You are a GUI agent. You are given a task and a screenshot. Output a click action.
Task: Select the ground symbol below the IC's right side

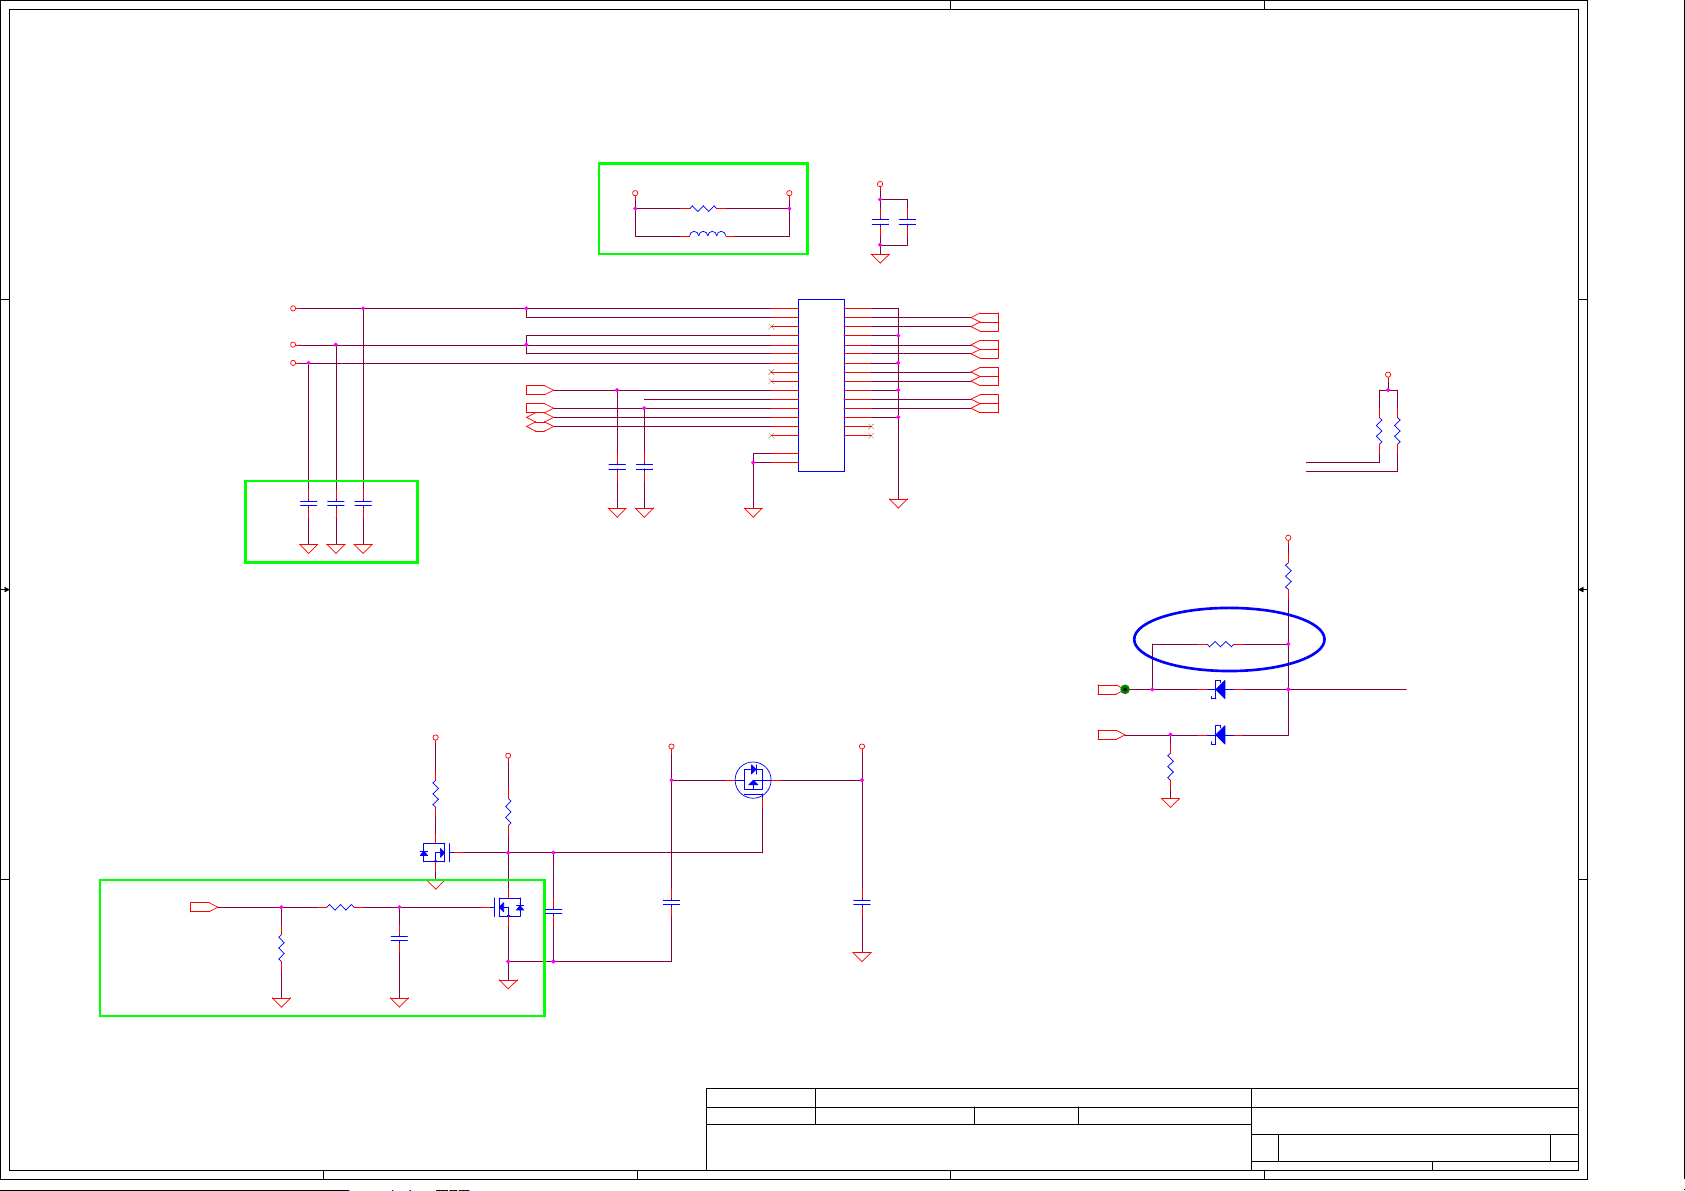coord(898,503)
